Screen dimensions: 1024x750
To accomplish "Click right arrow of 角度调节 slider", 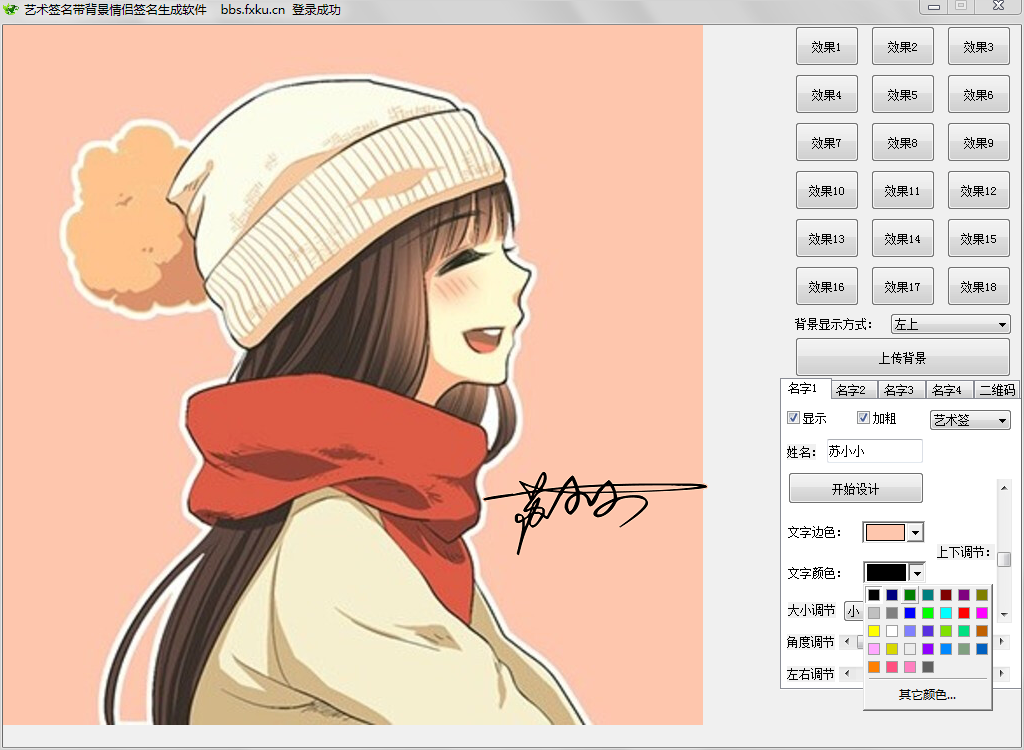I will coord(1002,642).
